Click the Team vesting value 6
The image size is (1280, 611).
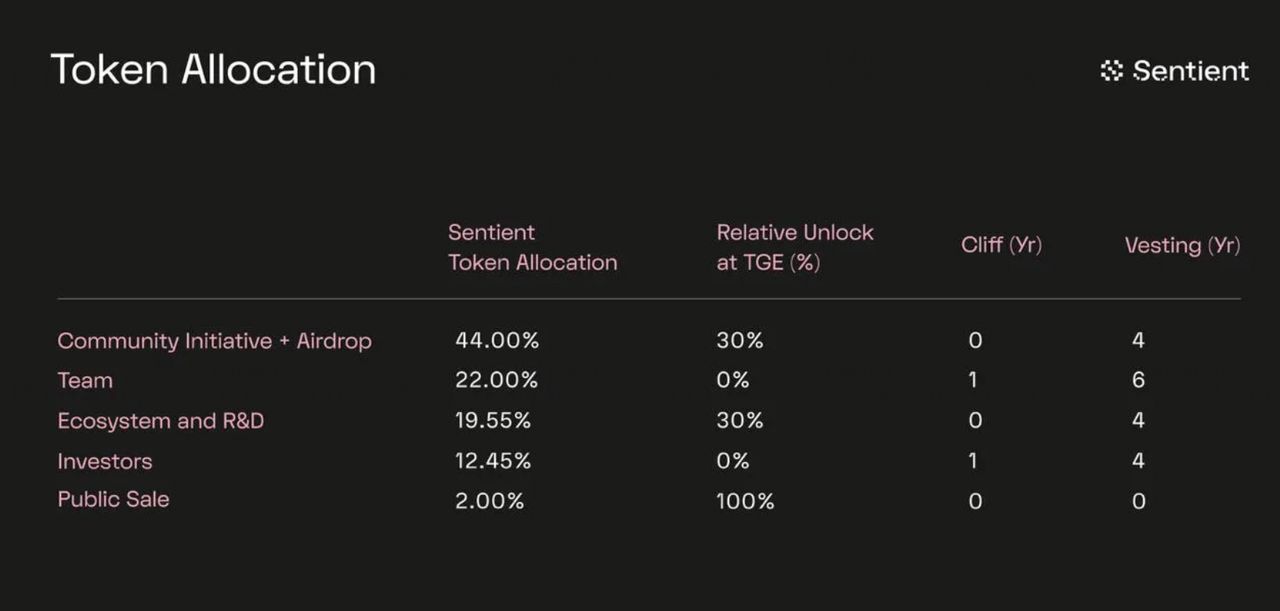(x=1138, y=381)
